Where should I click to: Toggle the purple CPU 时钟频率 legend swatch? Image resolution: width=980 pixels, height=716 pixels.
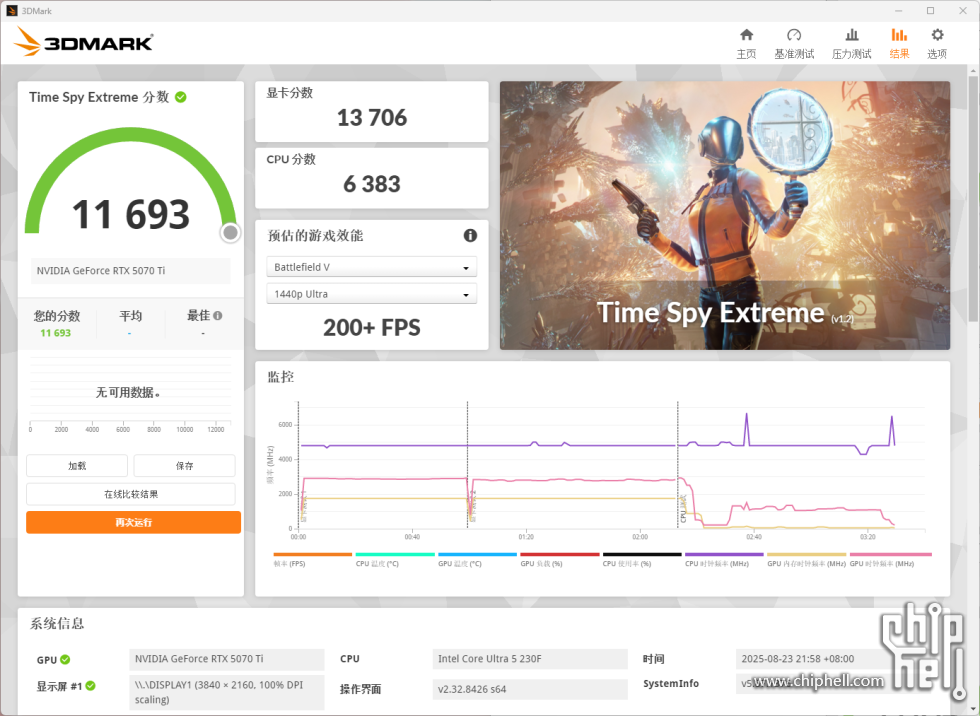click(x=724, y=554)
